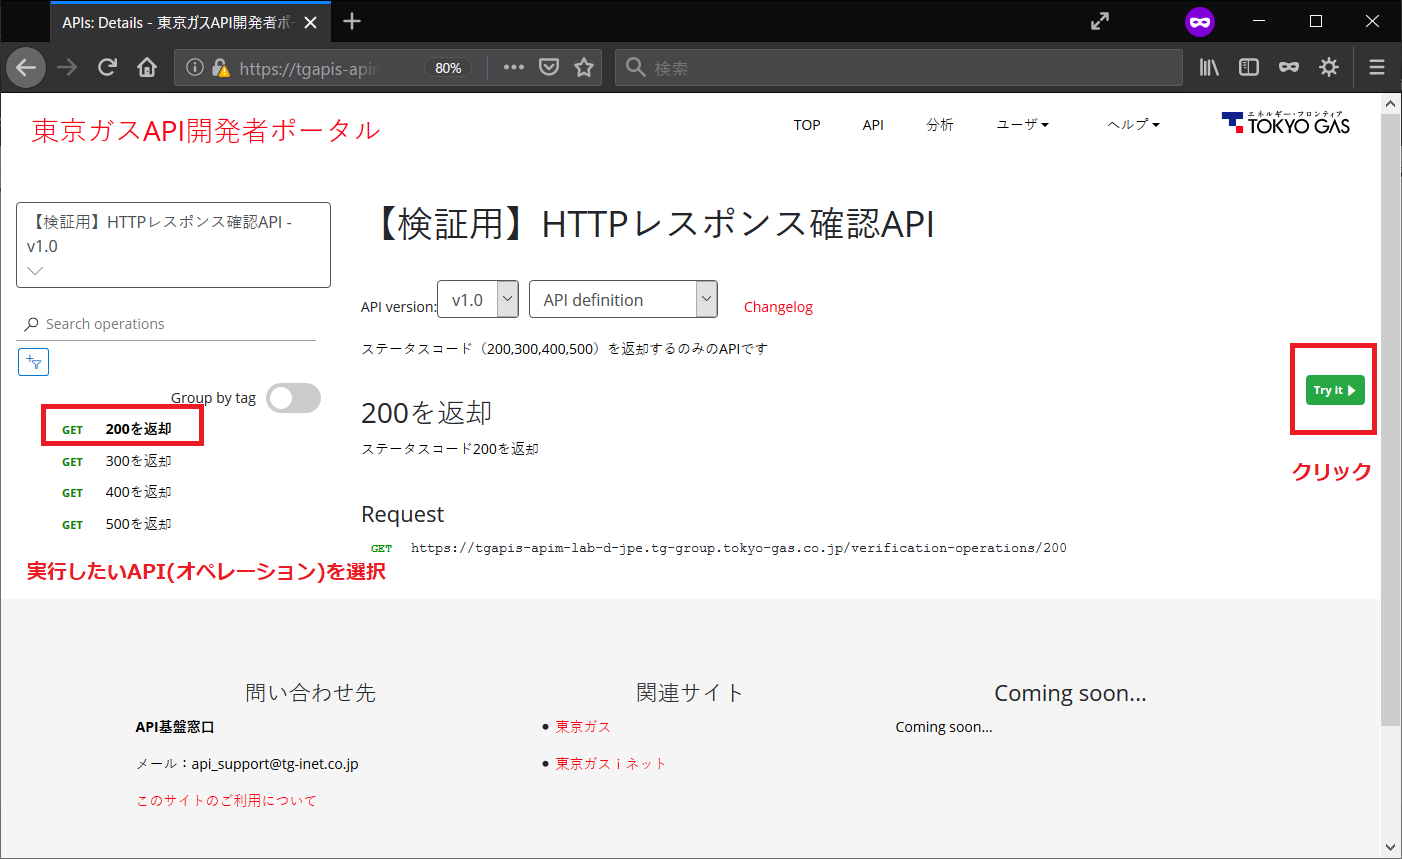Image resolution: width=1402 pixels, height=859 pixels.
Task: Open このサイトのご利用について link
Action: [226, 800]
